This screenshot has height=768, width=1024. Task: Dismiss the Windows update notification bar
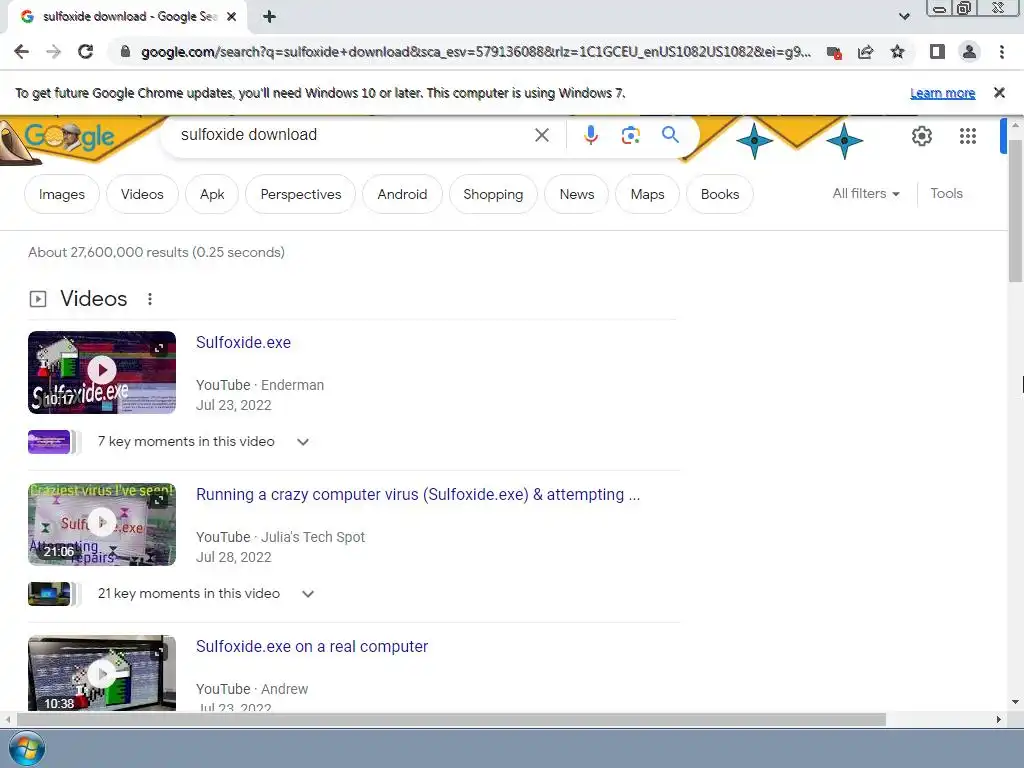[x=999, y=93]
